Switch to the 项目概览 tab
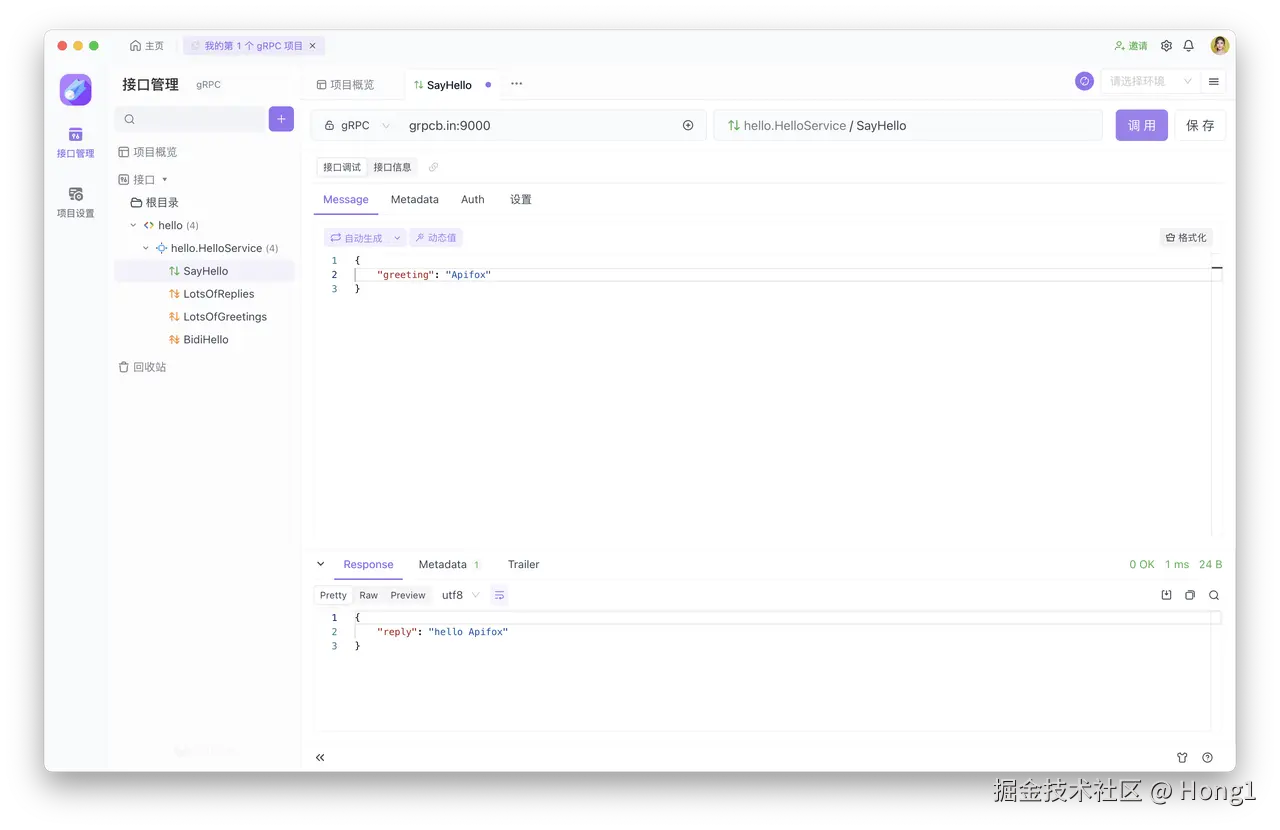The height and width of the screenshot is (830, 1280). coord(345,85)
